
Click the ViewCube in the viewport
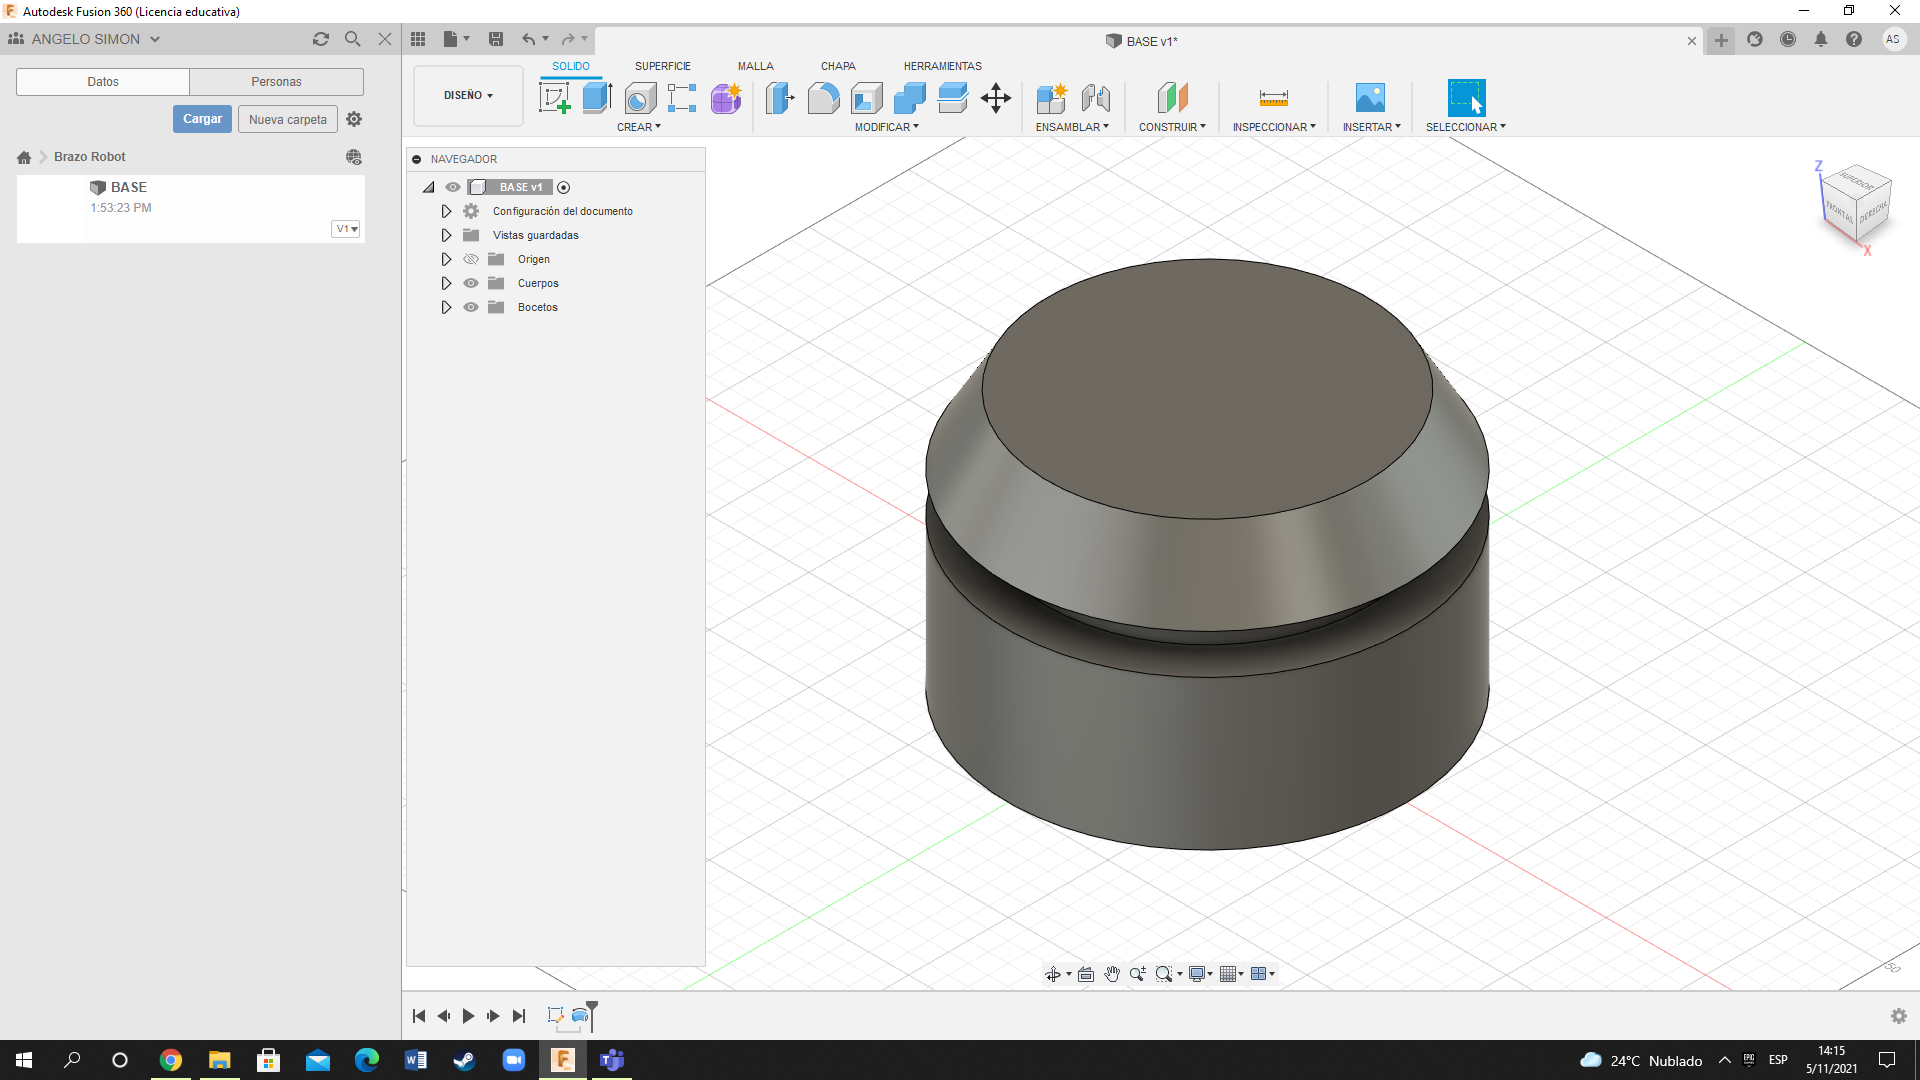click(x=1856, y=202)
